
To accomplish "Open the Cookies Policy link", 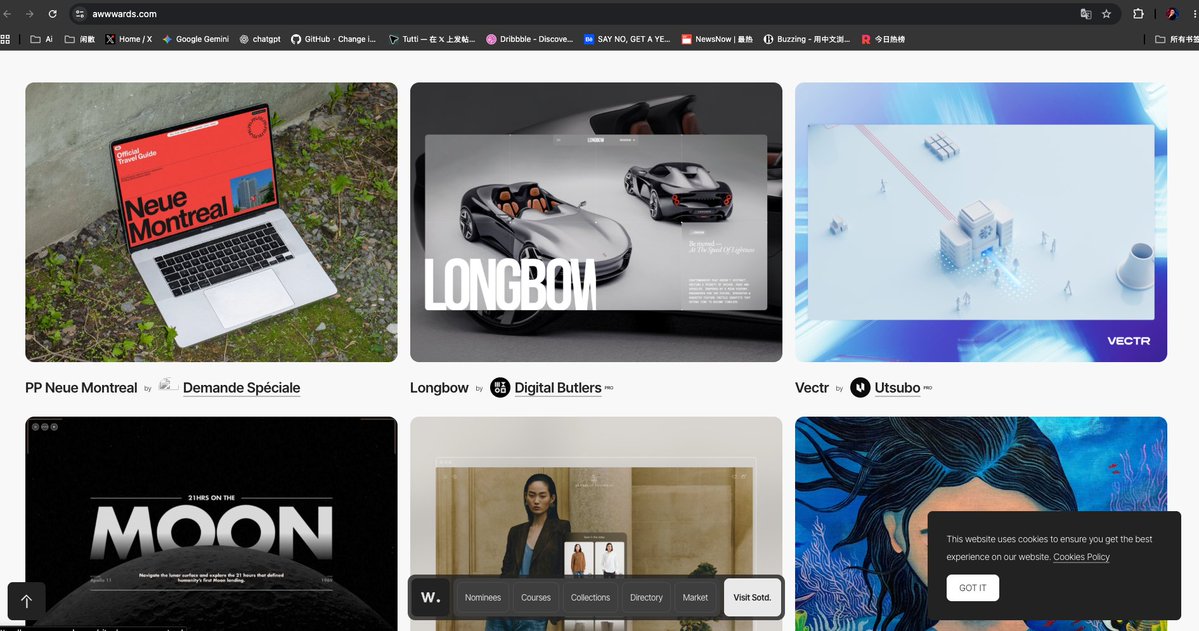I will (1081, 557).
